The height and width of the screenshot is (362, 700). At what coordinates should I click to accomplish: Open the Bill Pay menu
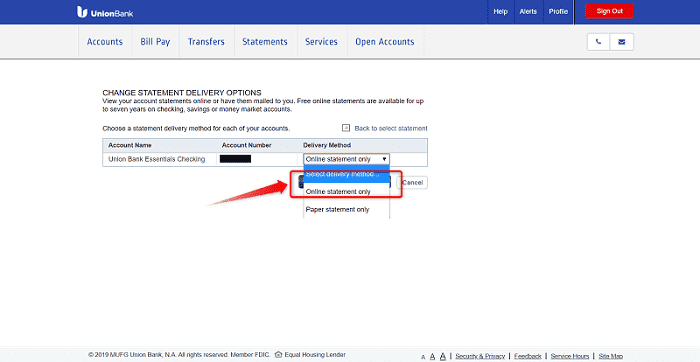pos(155,42)
